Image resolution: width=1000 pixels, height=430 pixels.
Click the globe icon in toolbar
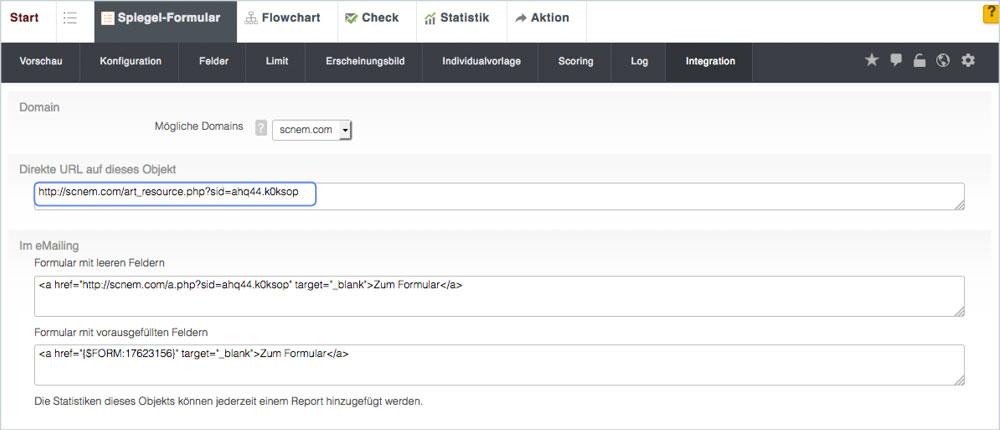[942, 61]
